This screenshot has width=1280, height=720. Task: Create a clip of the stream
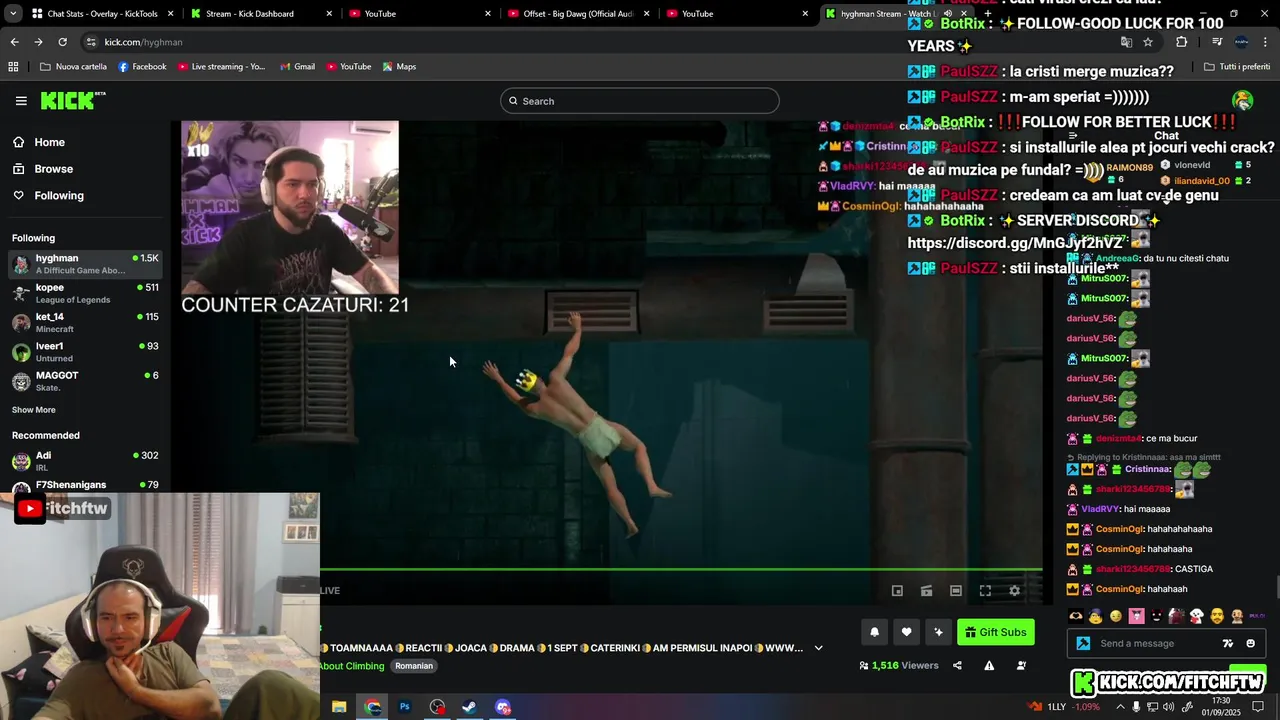(x=927, y=591)
